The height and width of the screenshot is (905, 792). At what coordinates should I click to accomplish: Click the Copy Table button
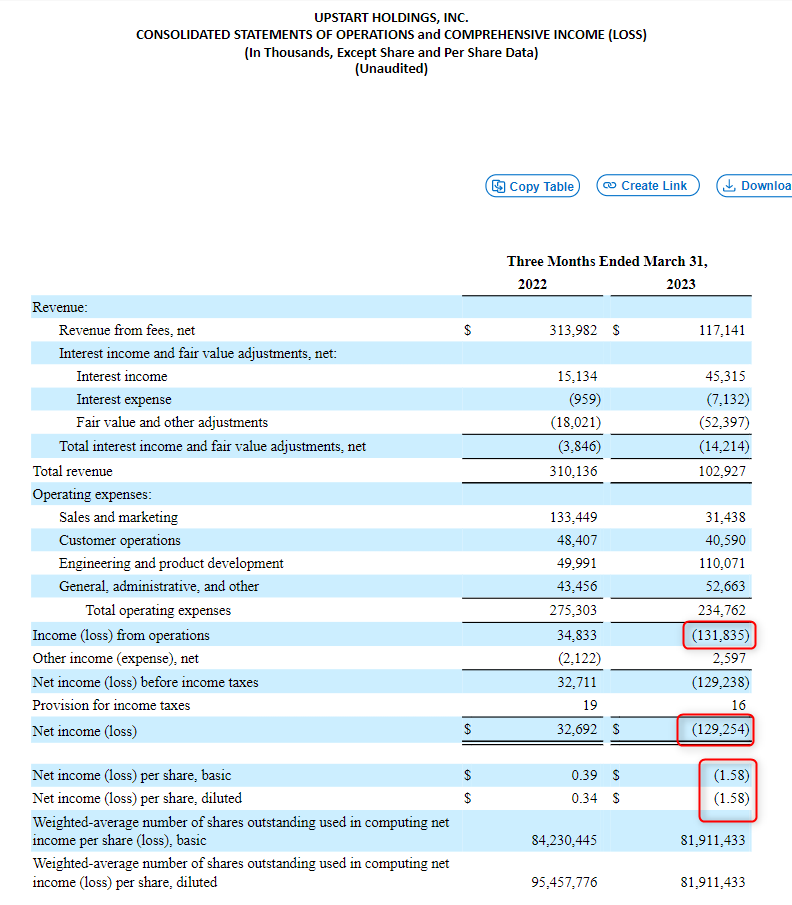[x=532, y=186]
